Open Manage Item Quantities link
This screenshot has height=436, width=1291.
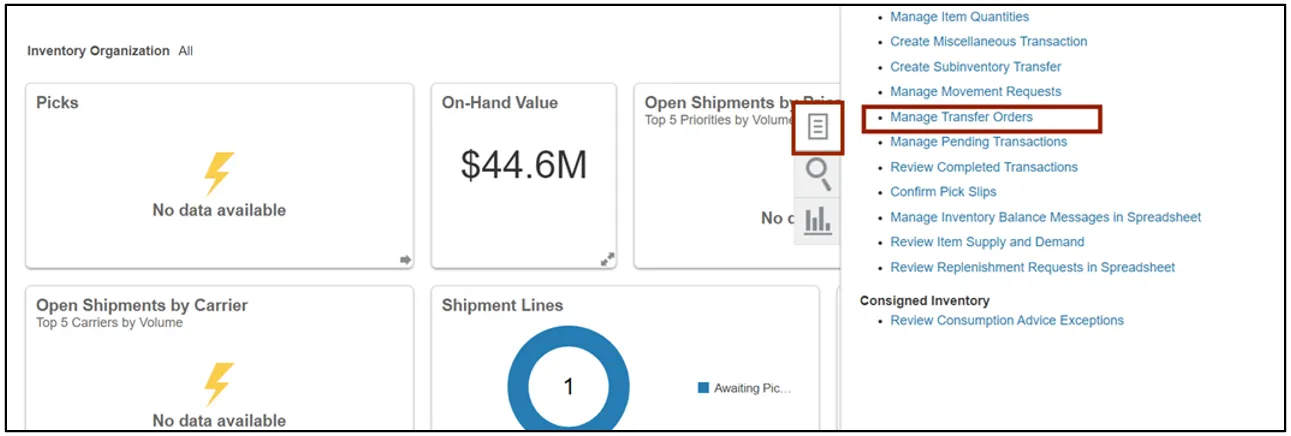(x=959, y=17)
